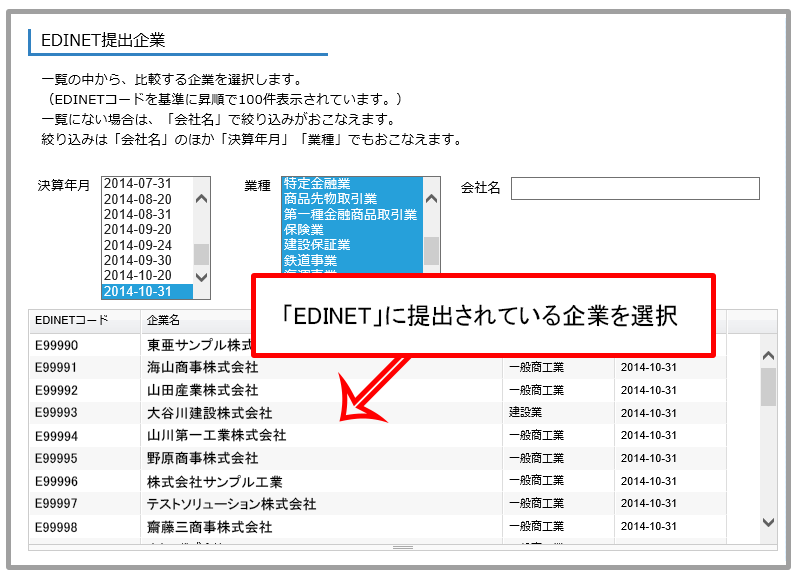Image resolution: width=800 pixels, height=579 pixels.
Task: Sort by the 企業名 column header
Action: click(163, 320)
